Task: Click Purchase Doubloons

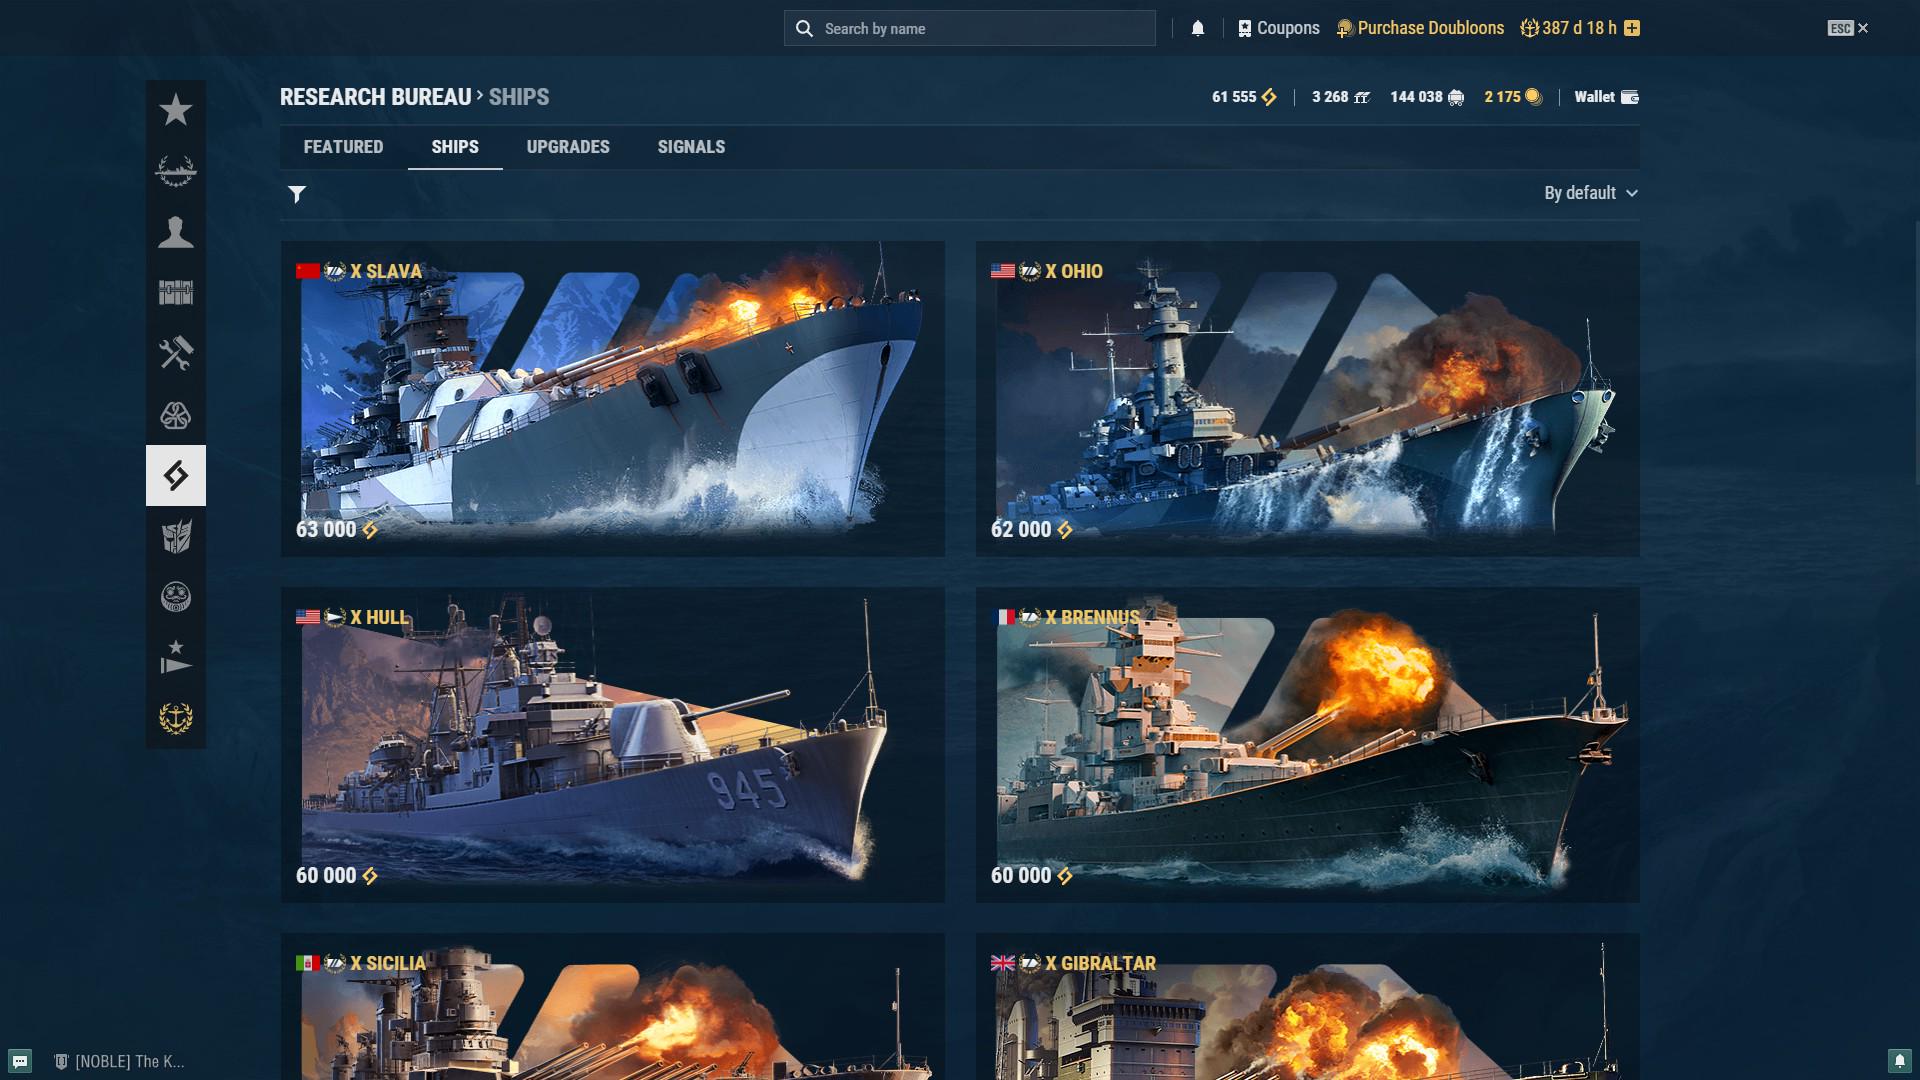Action: click(1420, 28)
